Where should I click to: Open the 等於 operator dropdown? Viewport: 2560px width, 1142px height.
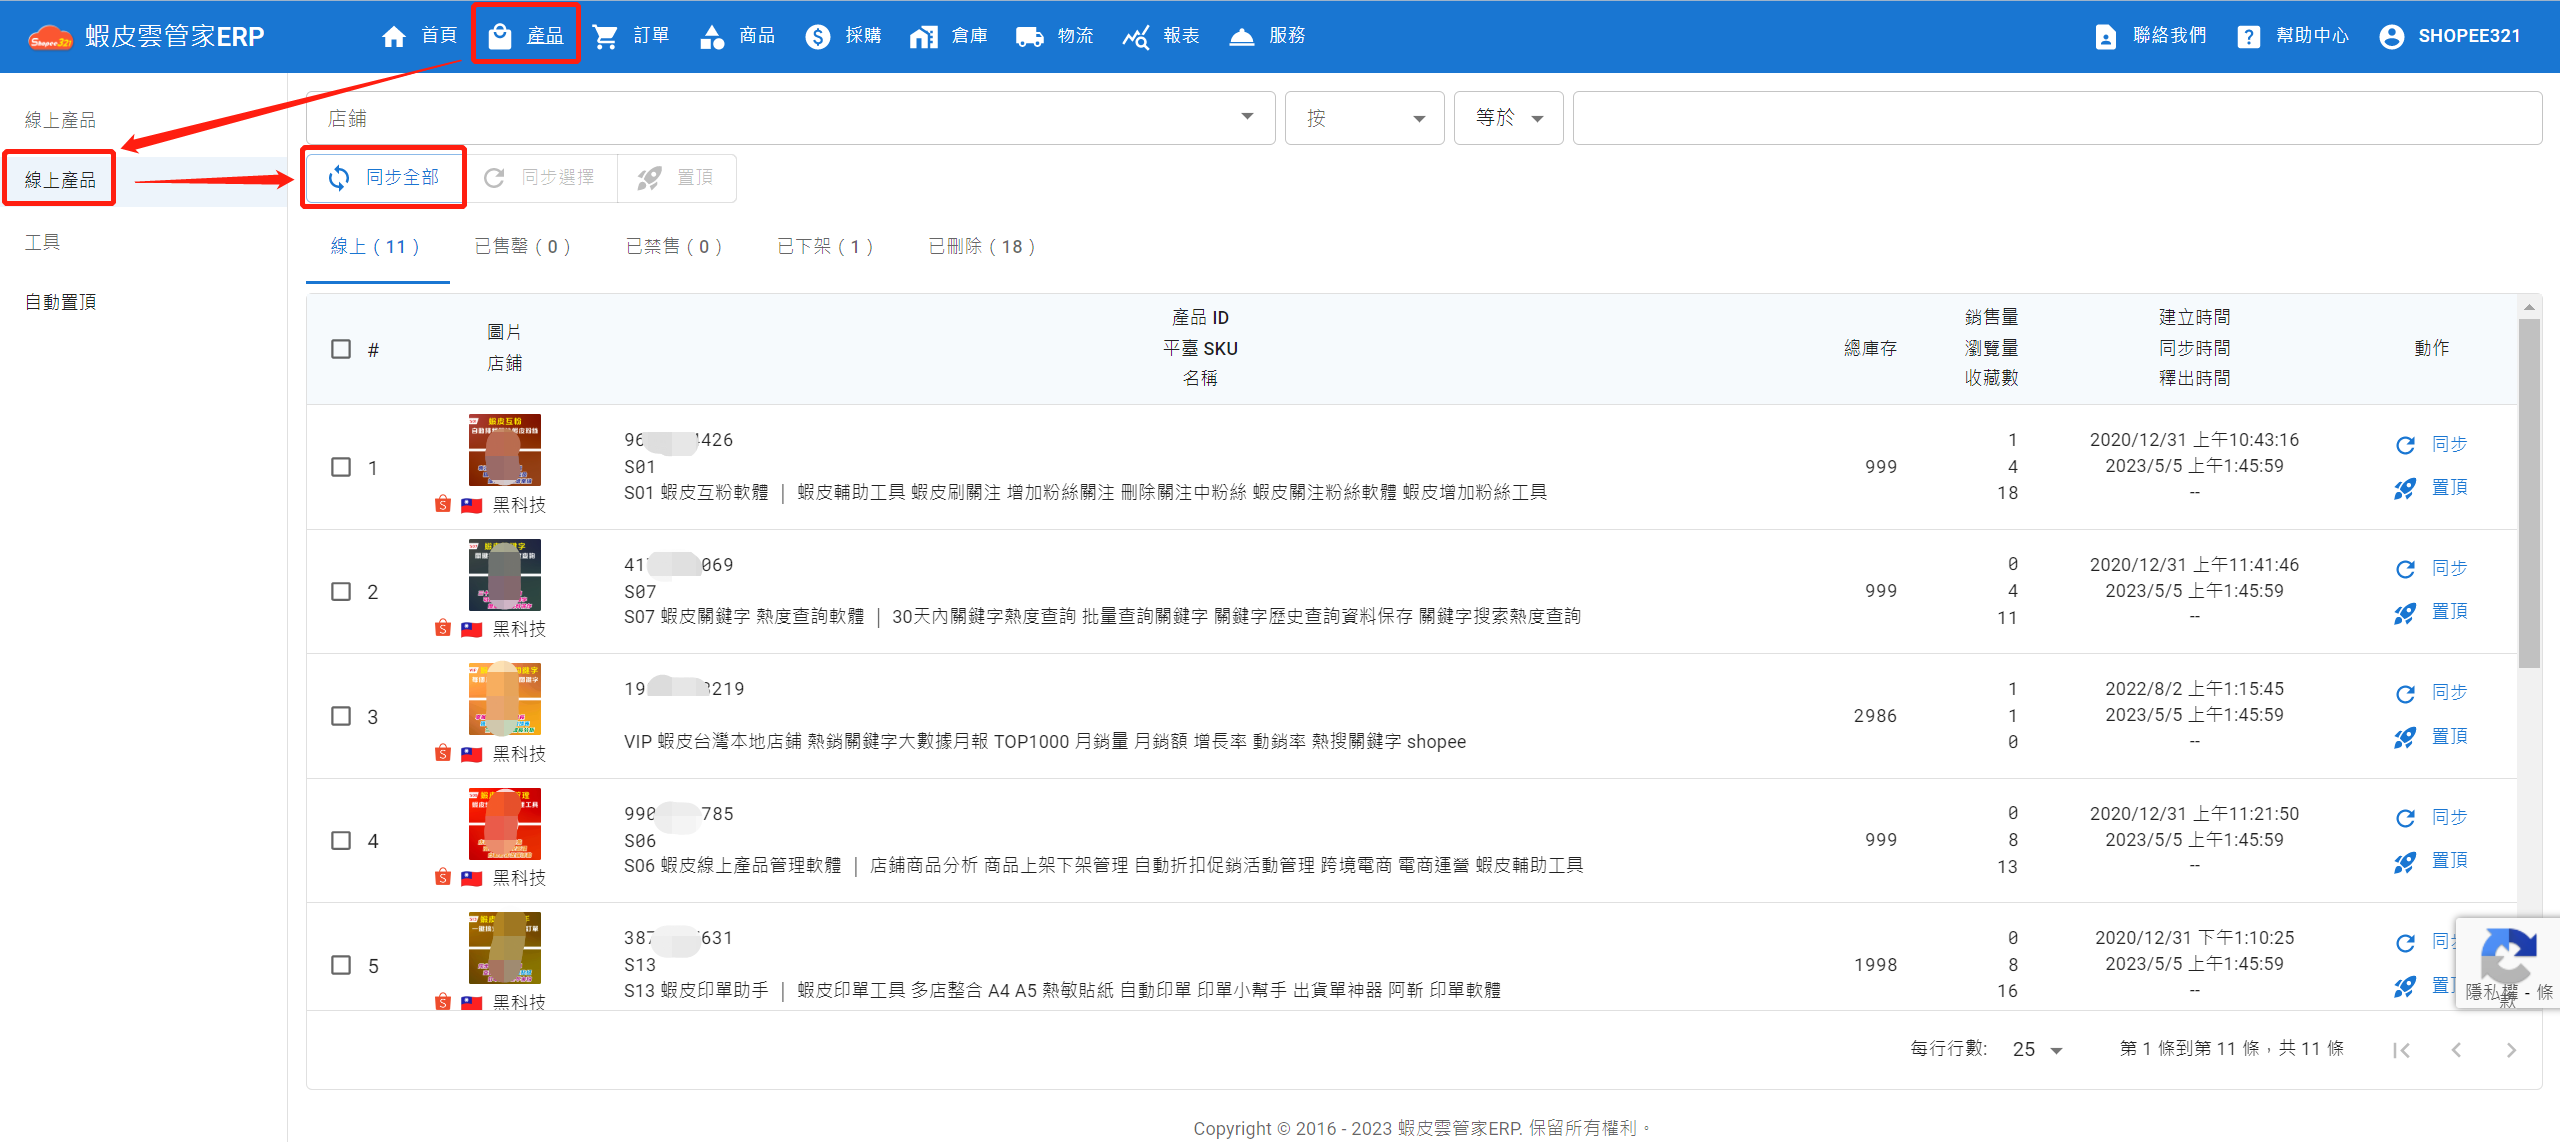[1508, 118]
